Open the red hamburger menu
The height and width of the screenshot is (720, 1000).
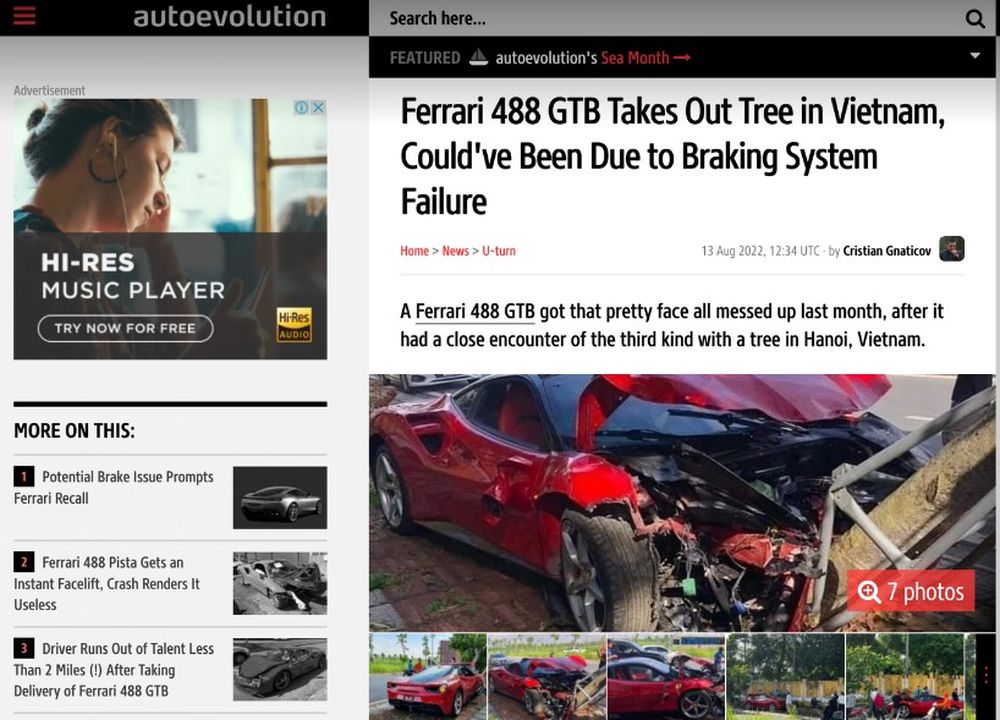pos(24,15)
